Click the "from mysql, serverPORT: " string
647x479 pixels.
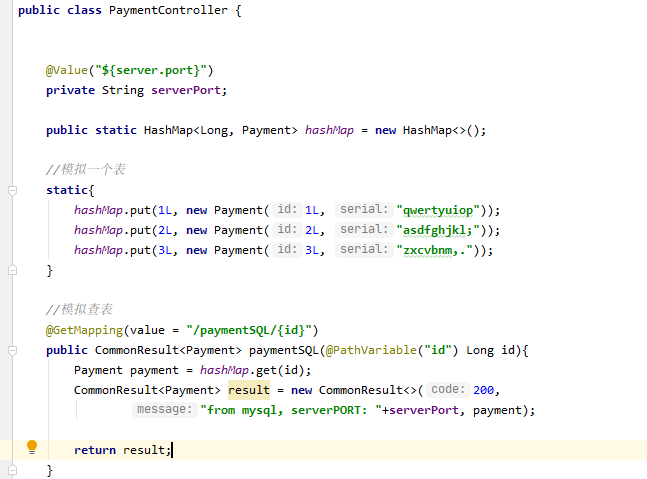291,411
